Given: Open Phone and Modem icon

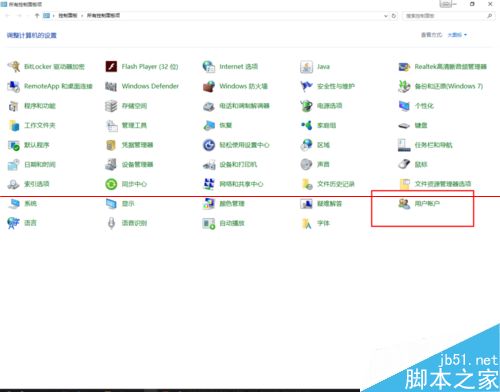Looking at the screenshot, I should [x=209, y=106].
